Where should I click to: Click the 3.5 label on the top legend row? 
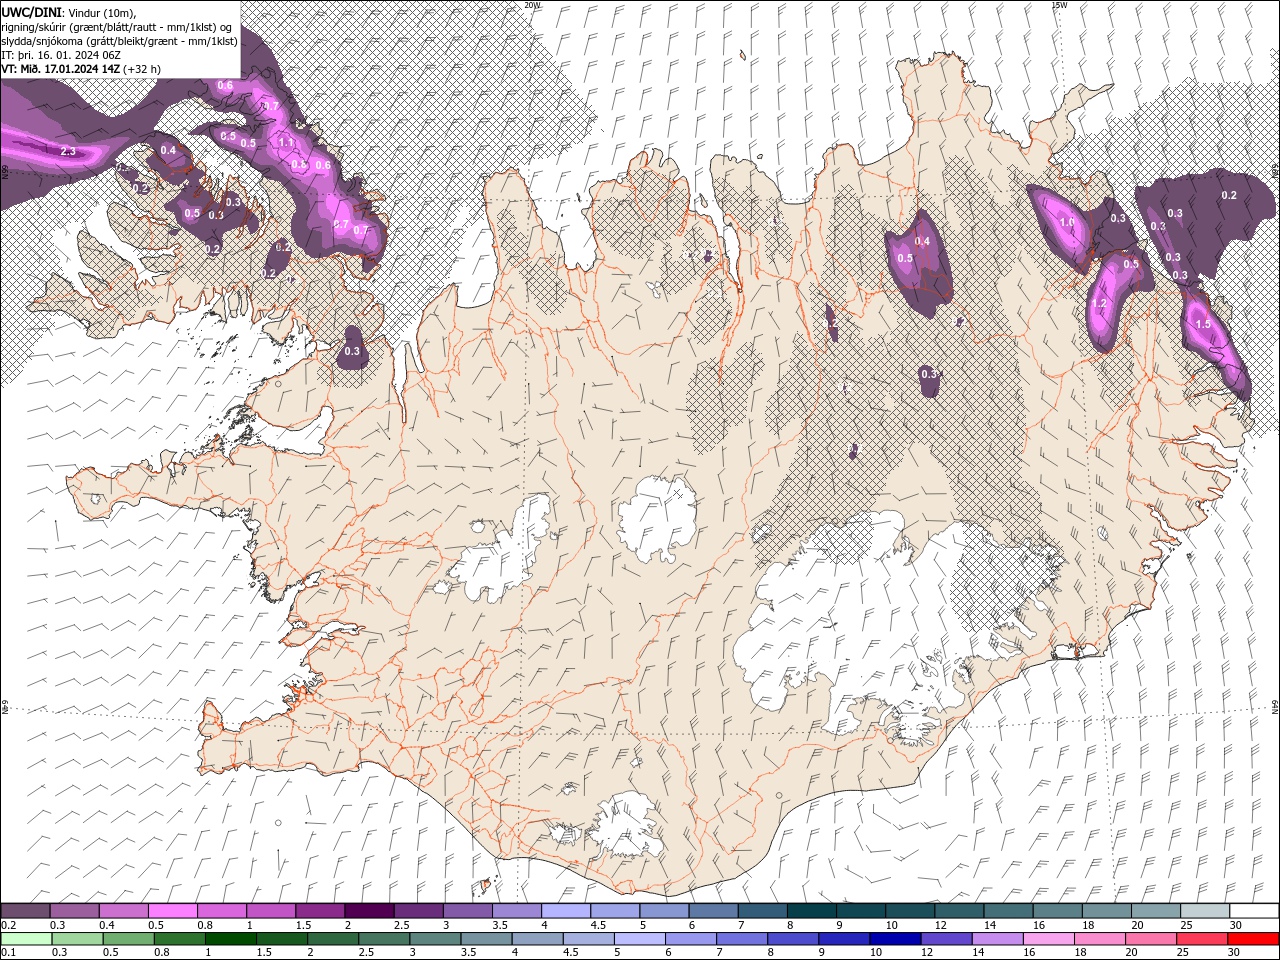point(500,925)
